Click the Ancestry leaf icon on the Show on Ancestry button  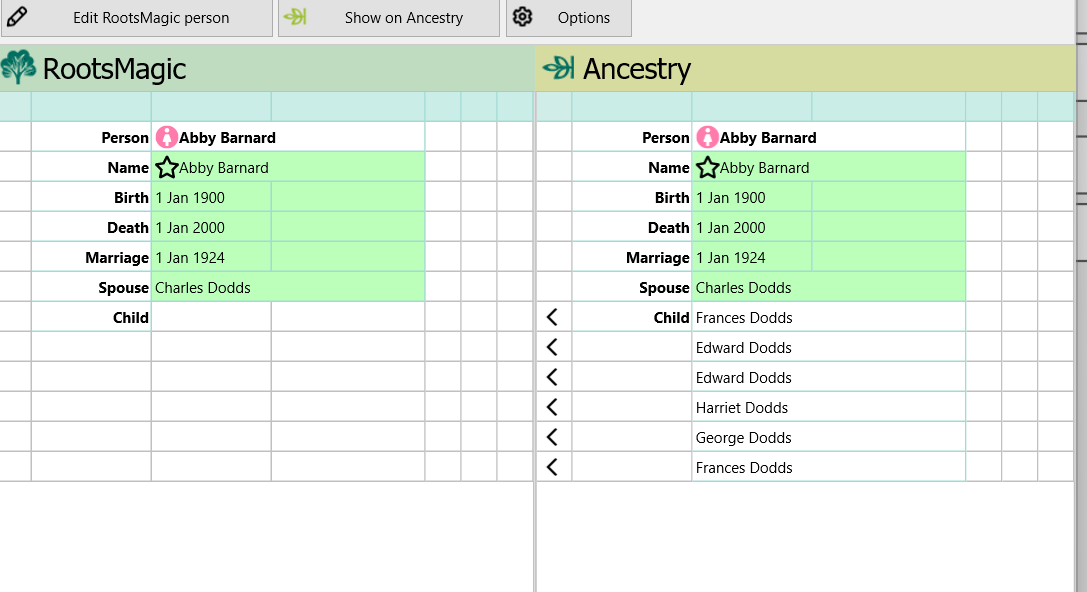(295, 17)
